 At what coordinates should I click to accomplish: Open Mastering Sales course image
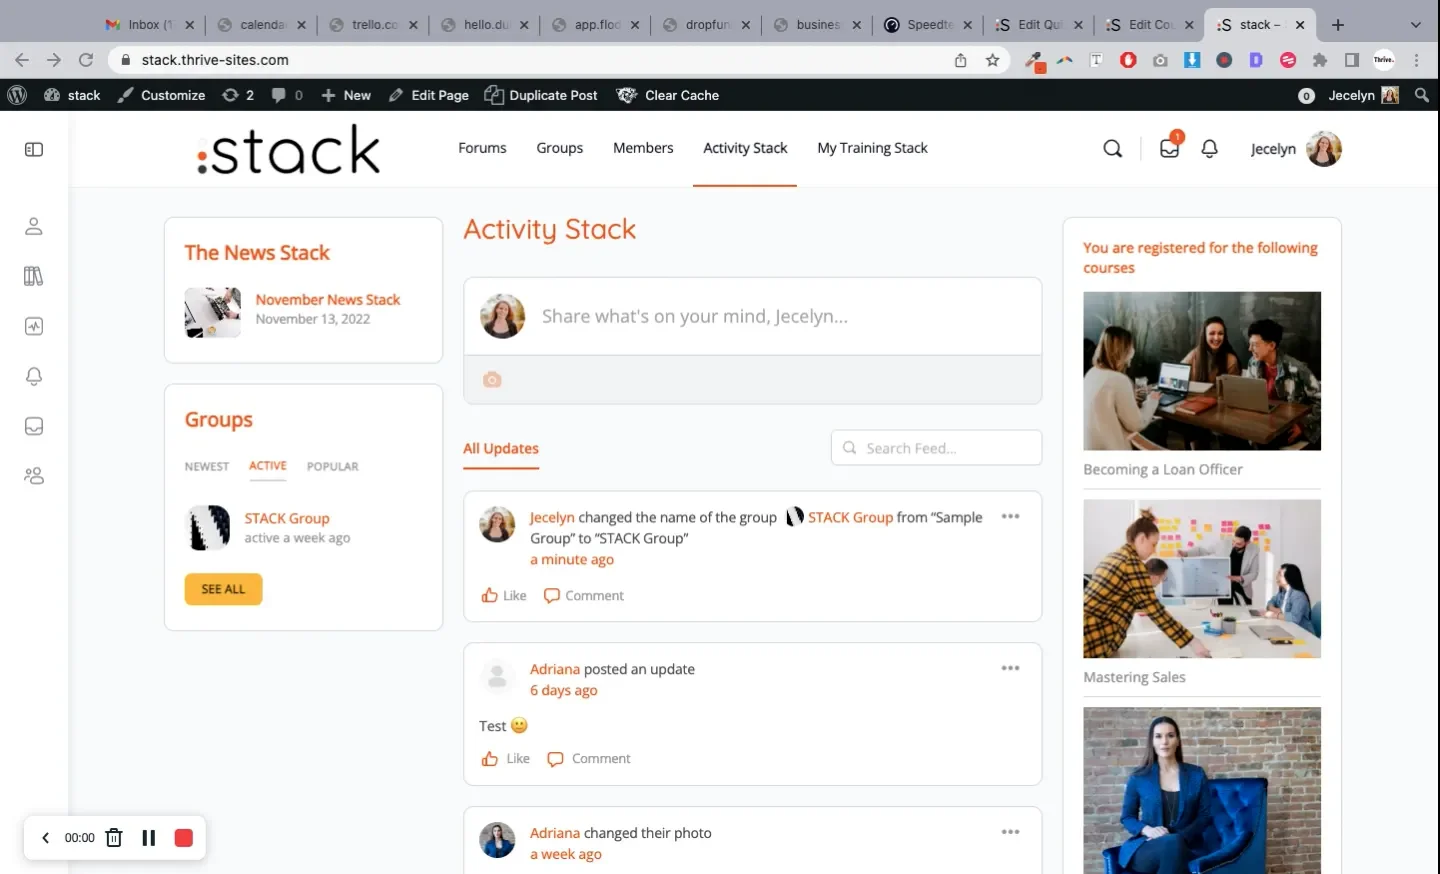(1201, 579)
